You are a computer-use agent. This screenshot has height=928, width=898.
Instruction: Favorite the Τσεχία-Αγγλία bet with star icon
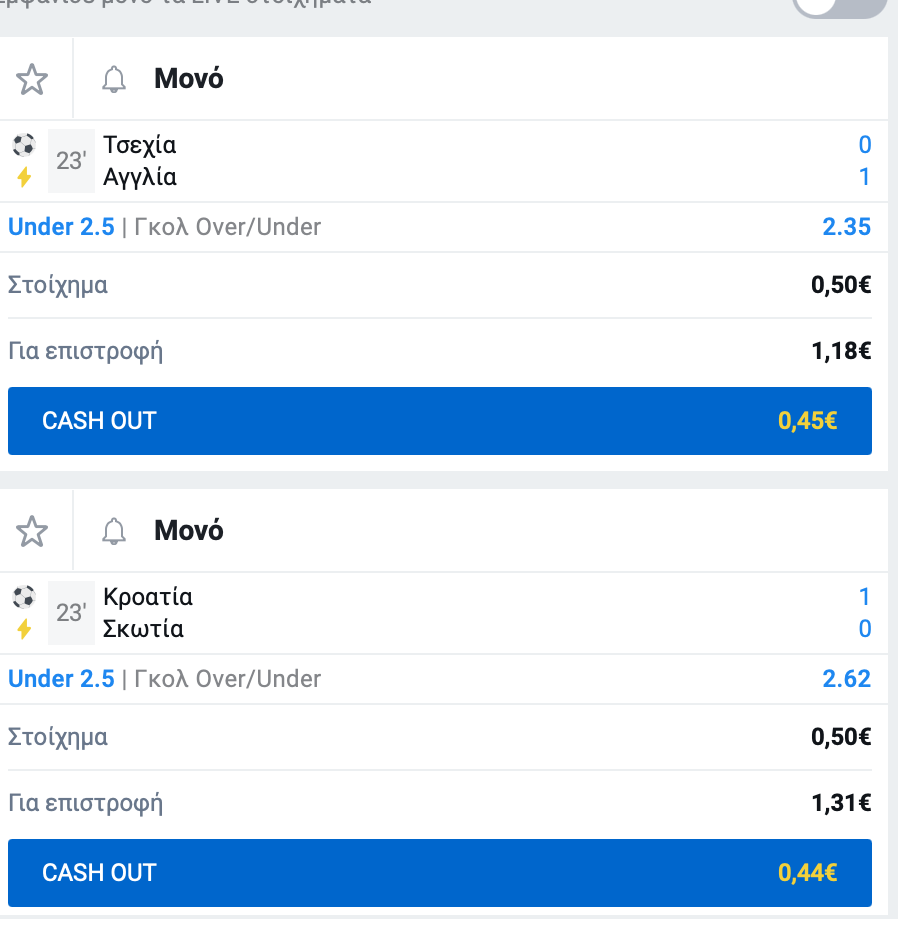(x=31, y=79)
